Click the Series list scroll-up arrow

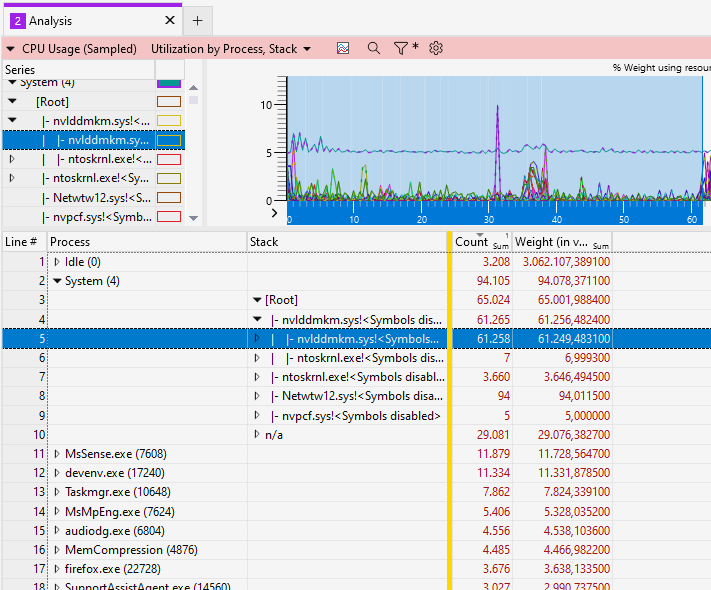pos(194,88)
